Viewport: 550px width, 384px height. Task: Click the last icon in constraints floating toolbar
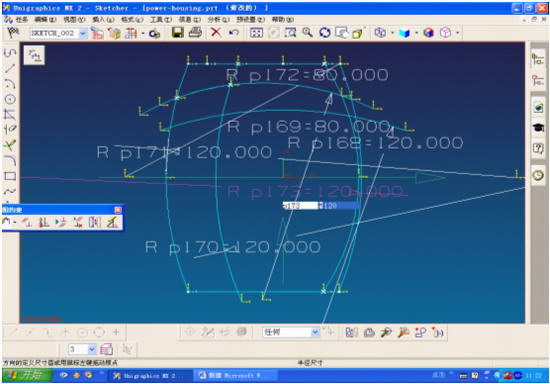click(x=112, y=222)
